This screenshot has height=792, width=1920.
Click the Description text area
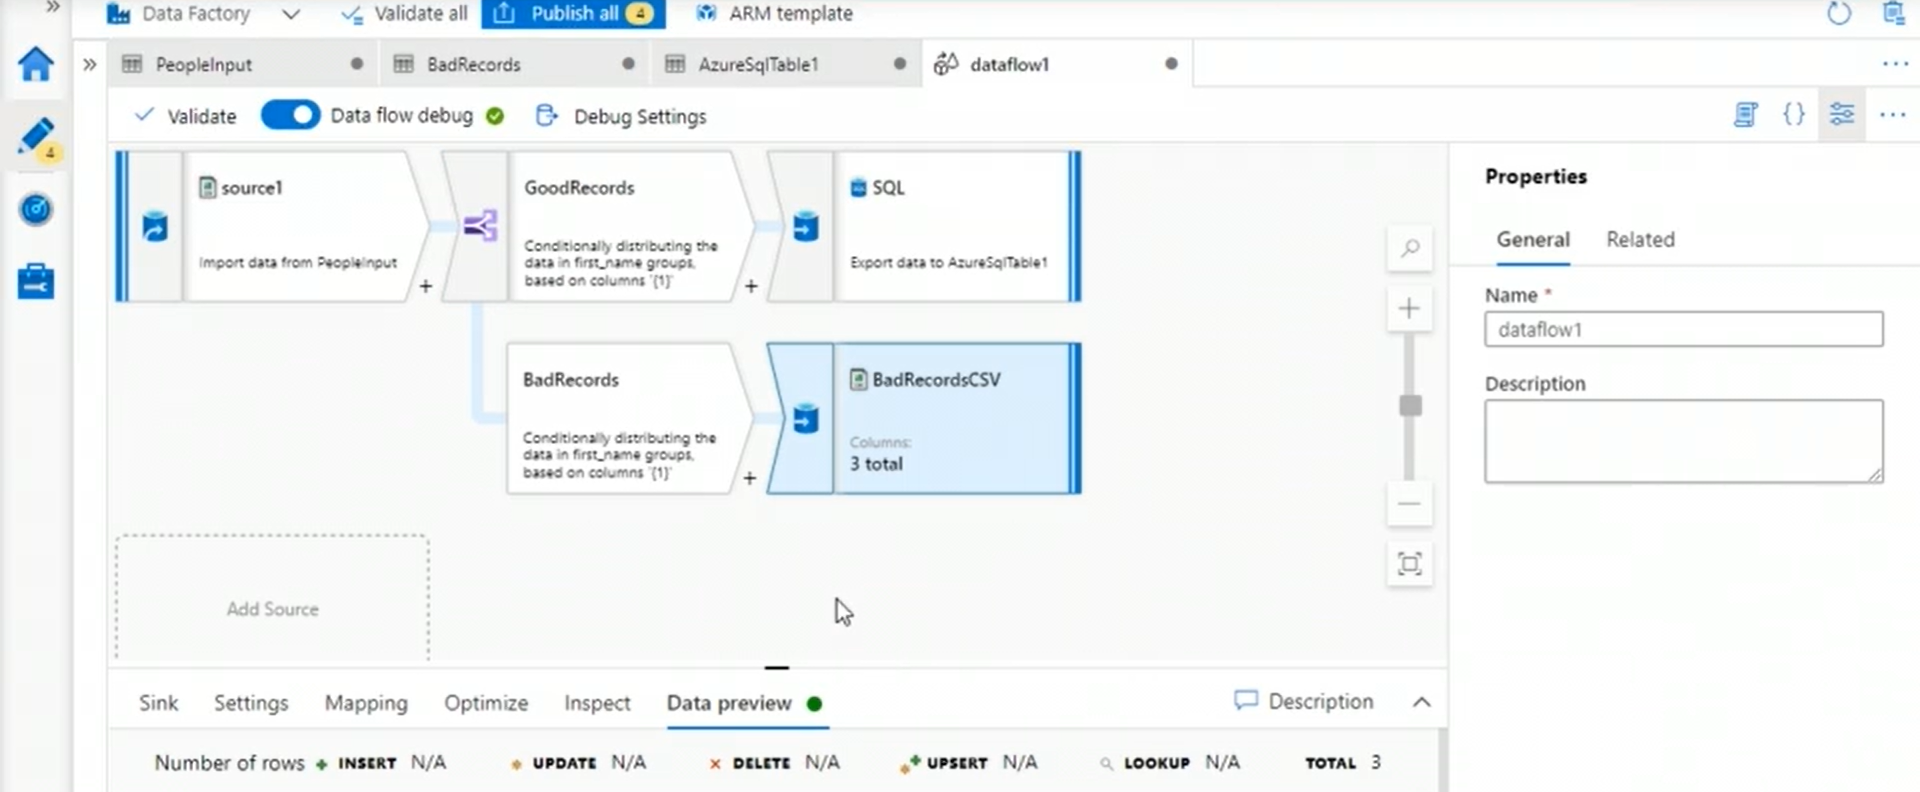1683,441
